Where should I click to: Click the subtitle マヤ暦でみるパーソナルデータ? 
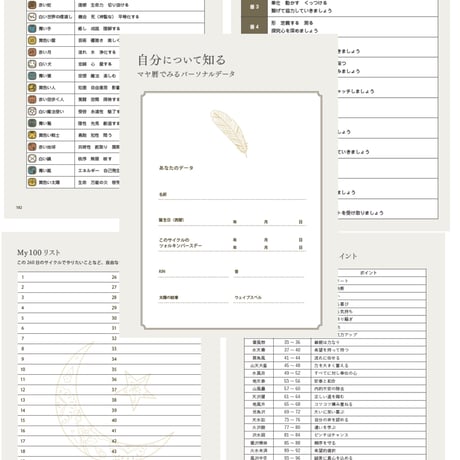186,74
